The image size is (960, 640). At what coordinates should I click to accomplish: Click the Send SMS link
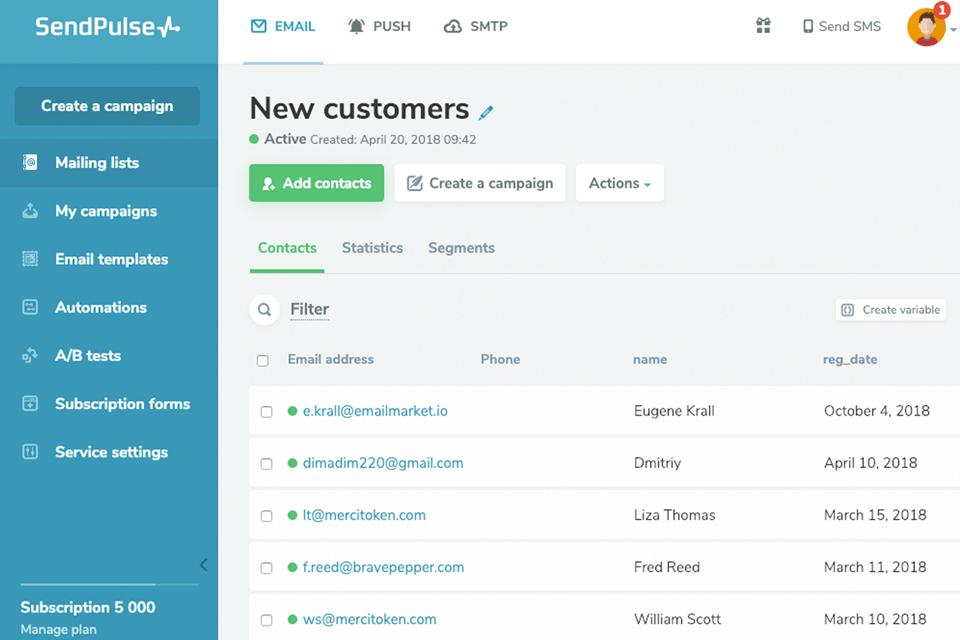point(842,26)
